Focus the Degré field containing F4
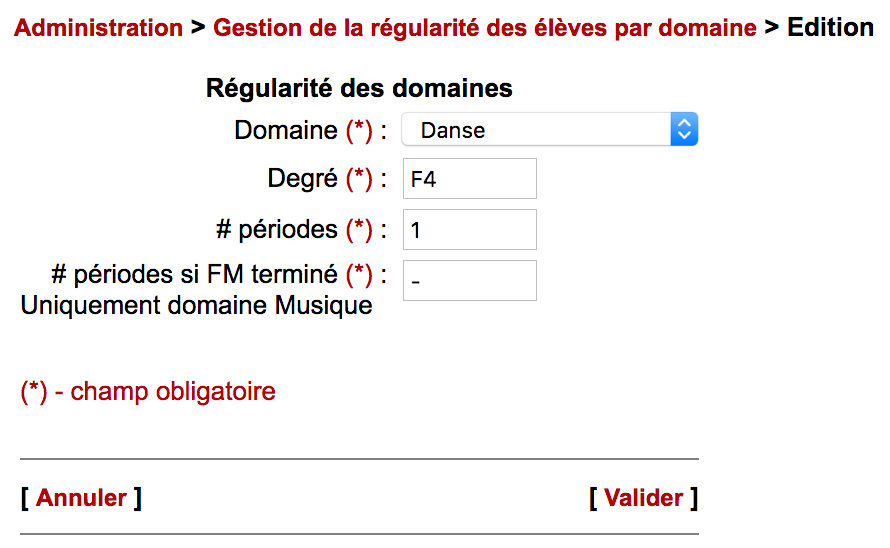The image size is (890, 548). point(469,179)
